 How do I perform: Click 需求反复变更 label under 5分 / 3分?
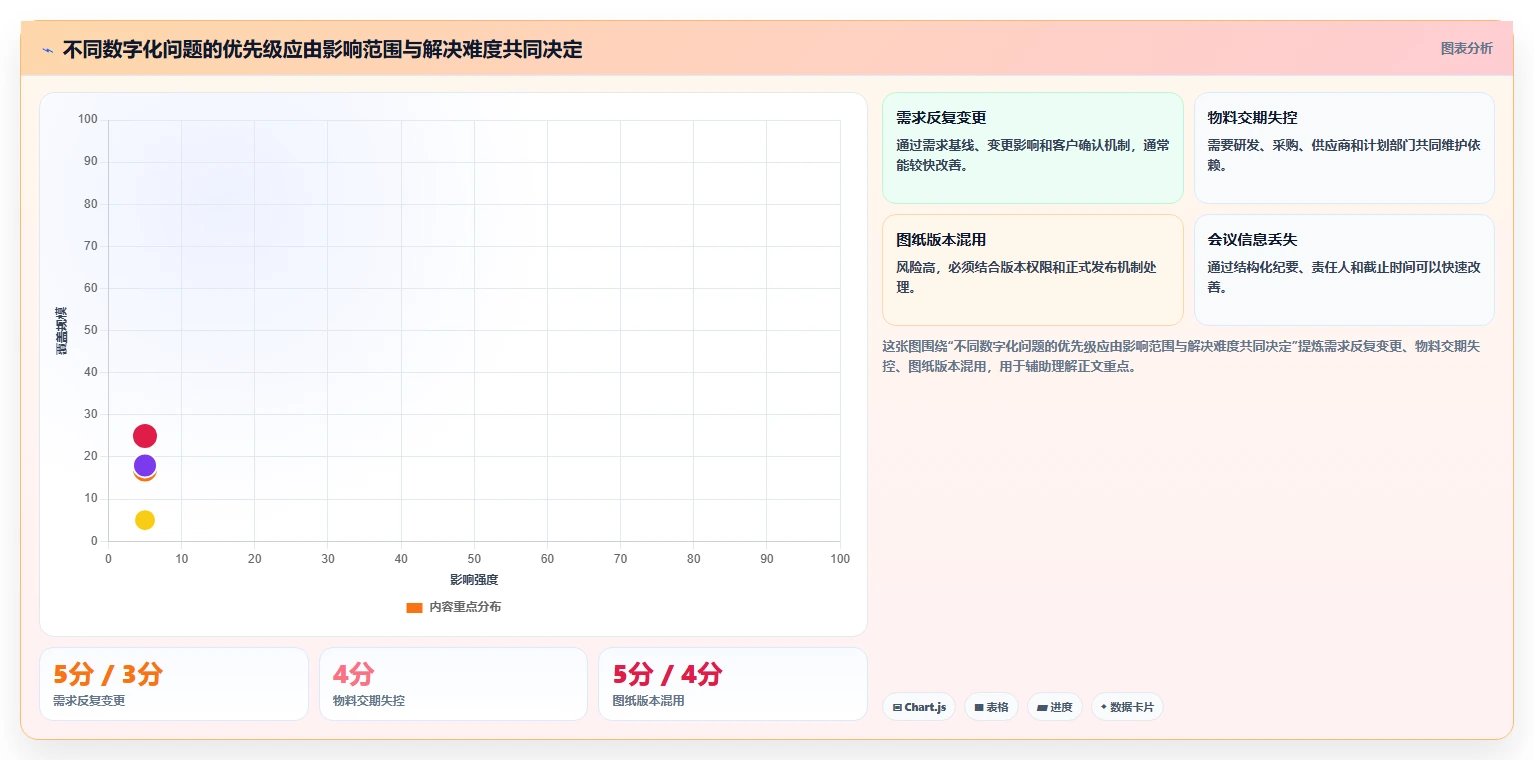pyautogui.click(x=89, y=701)
